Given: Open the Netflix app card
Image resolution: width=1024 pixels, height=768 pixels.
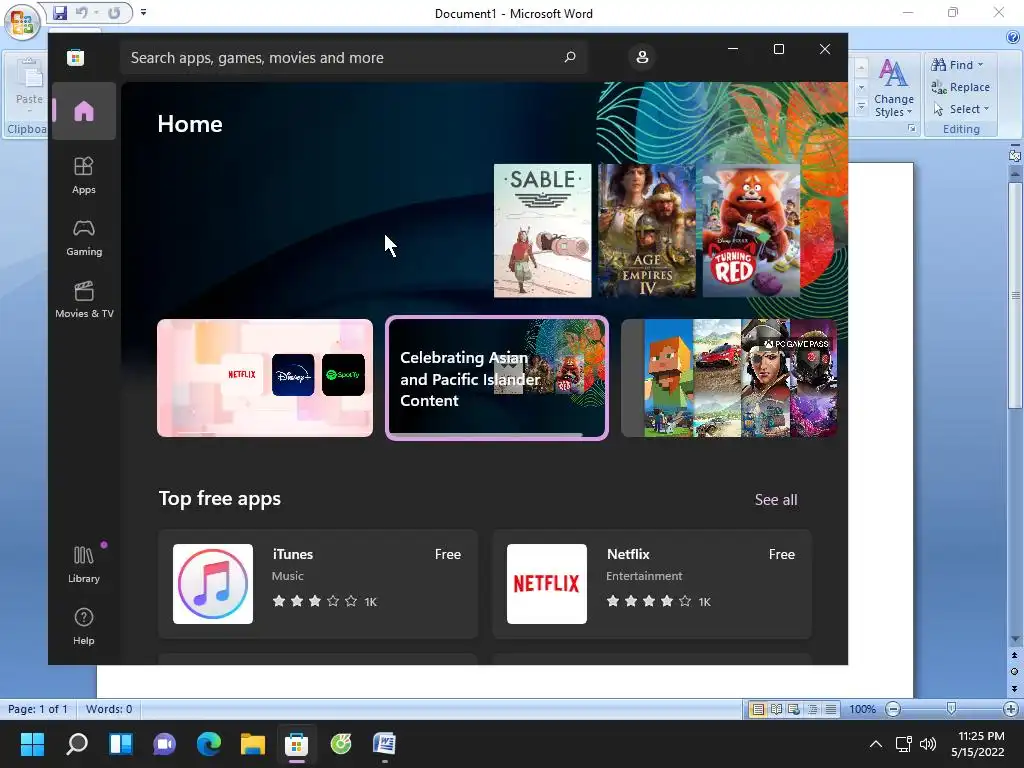Looking at the screenshot, I should (652, 584).
